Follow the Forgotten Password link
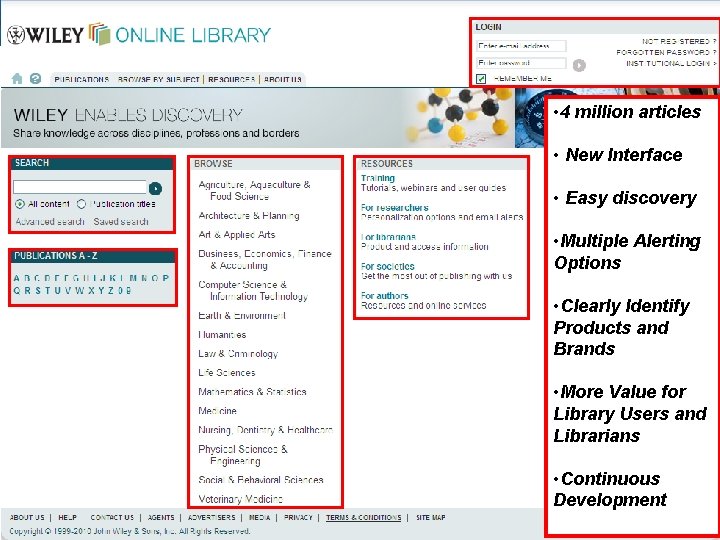Screen dimensions: 720x540 pyautogui.click(x=666, y=52)
